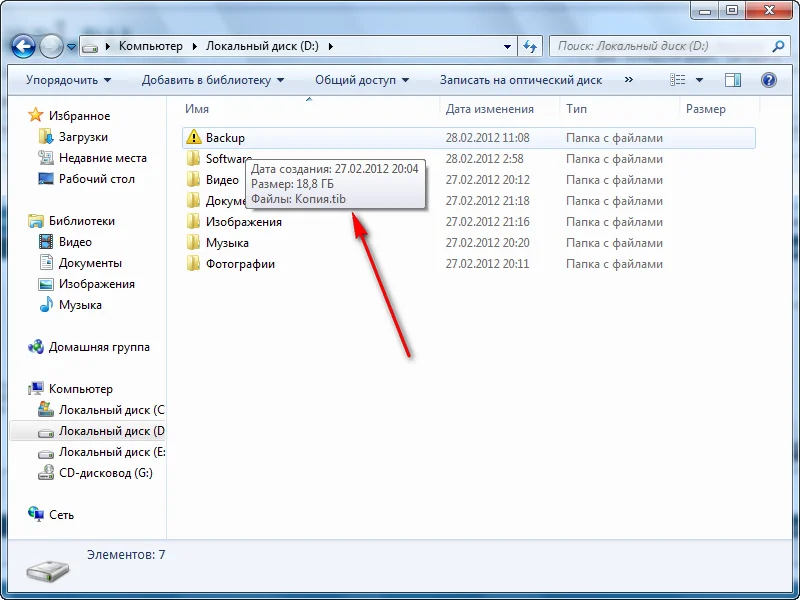Open the Документы library in sidebar

(90, 263)
